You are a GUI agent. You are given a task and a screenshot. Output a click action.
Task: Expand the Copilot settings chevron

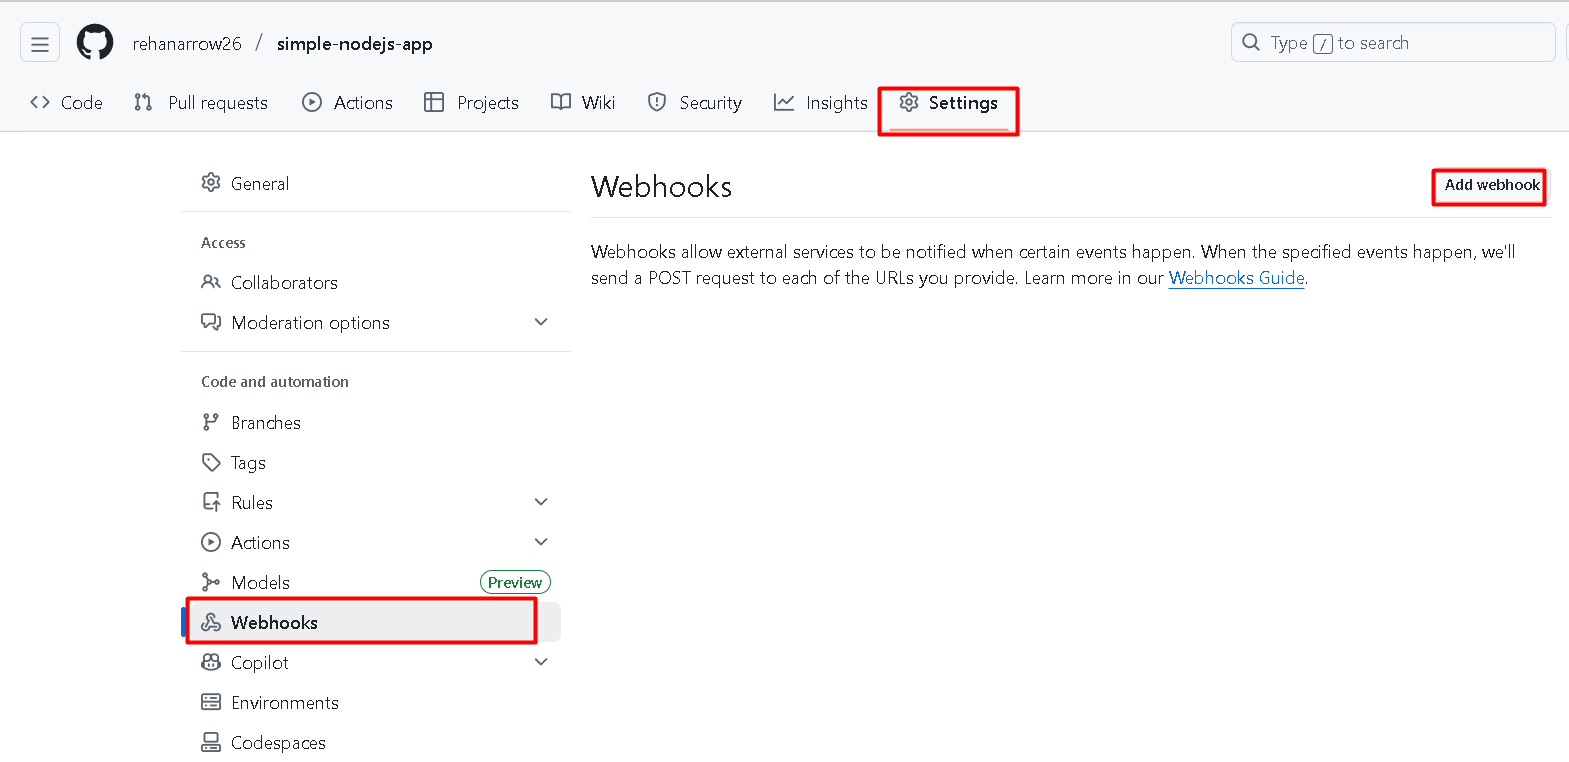pyautogui.click(x=541, y=662)
